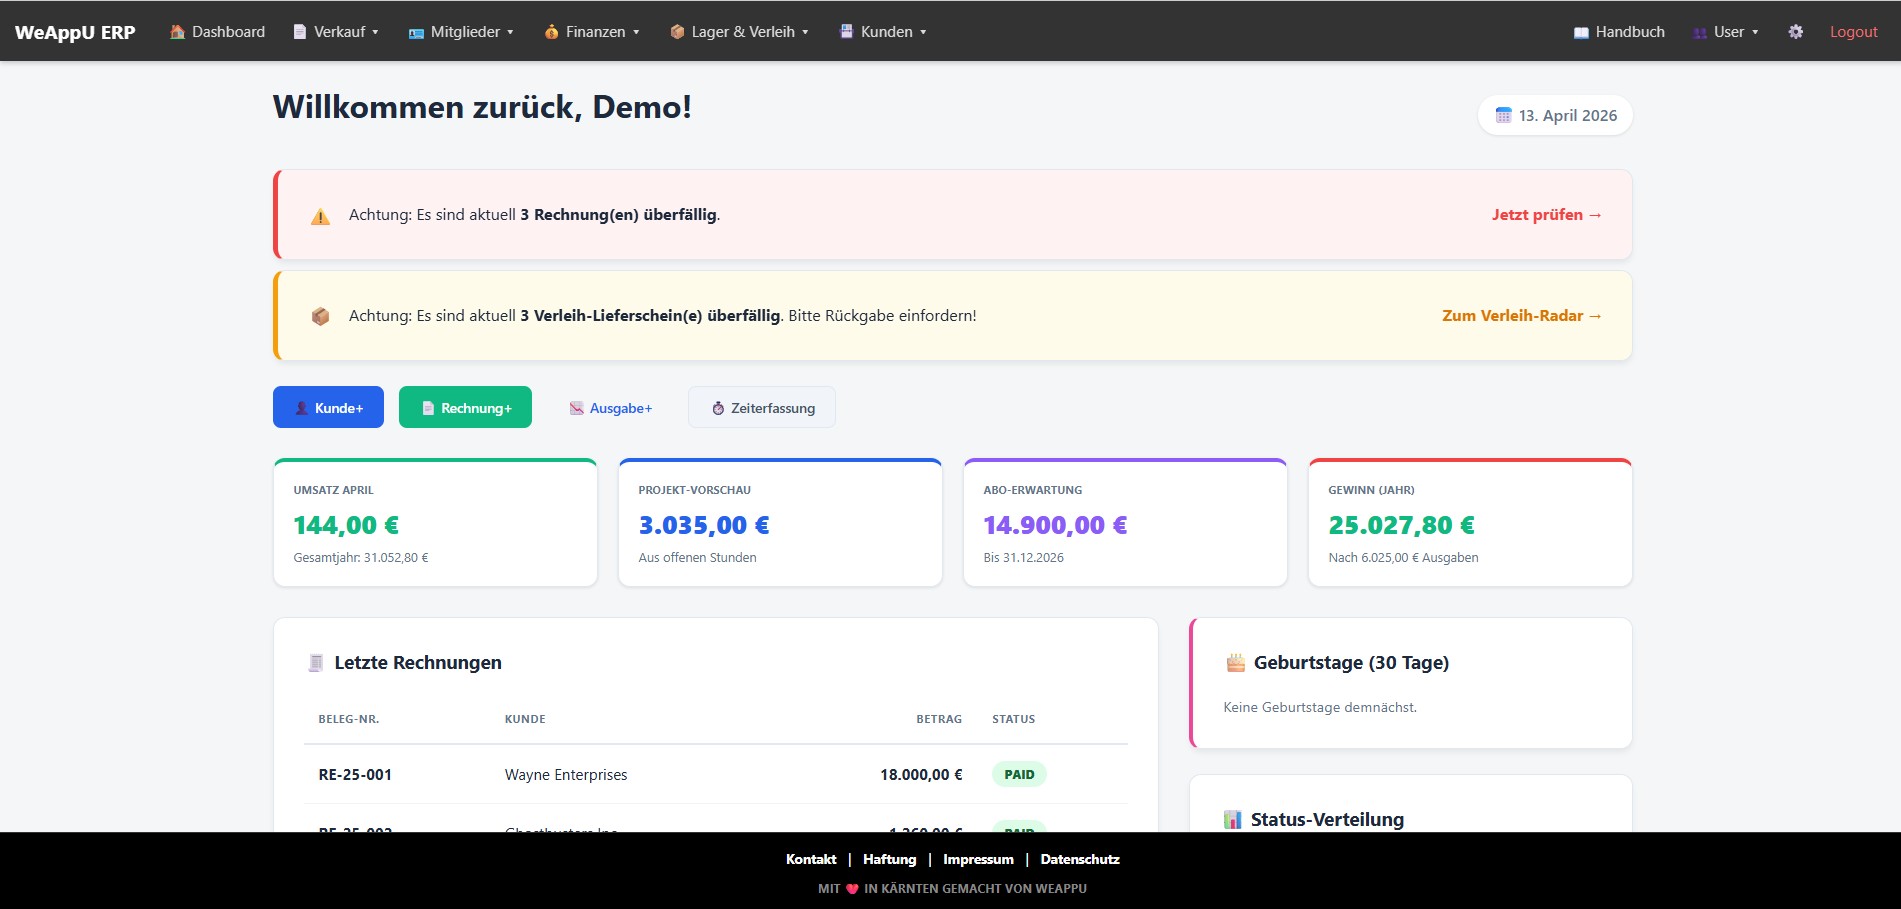The image size is (1901, 909).
Task: Open the User menu
Action: point(1725,32)
